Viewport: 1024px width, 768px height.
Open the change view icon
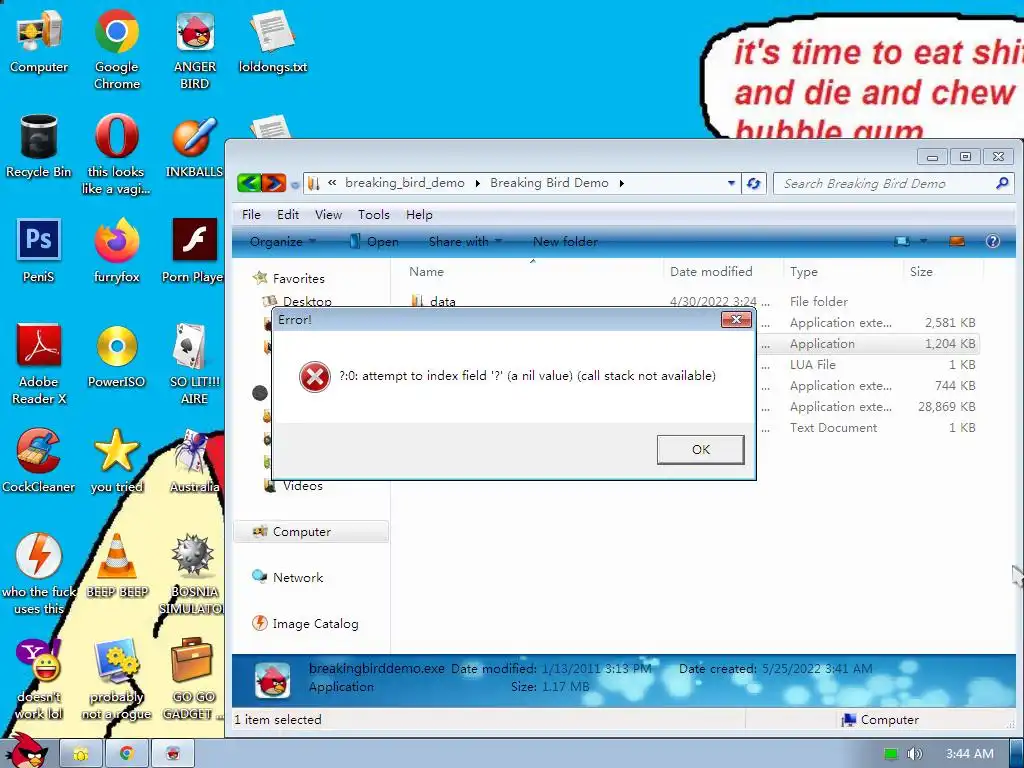click(x=902, y=242)
